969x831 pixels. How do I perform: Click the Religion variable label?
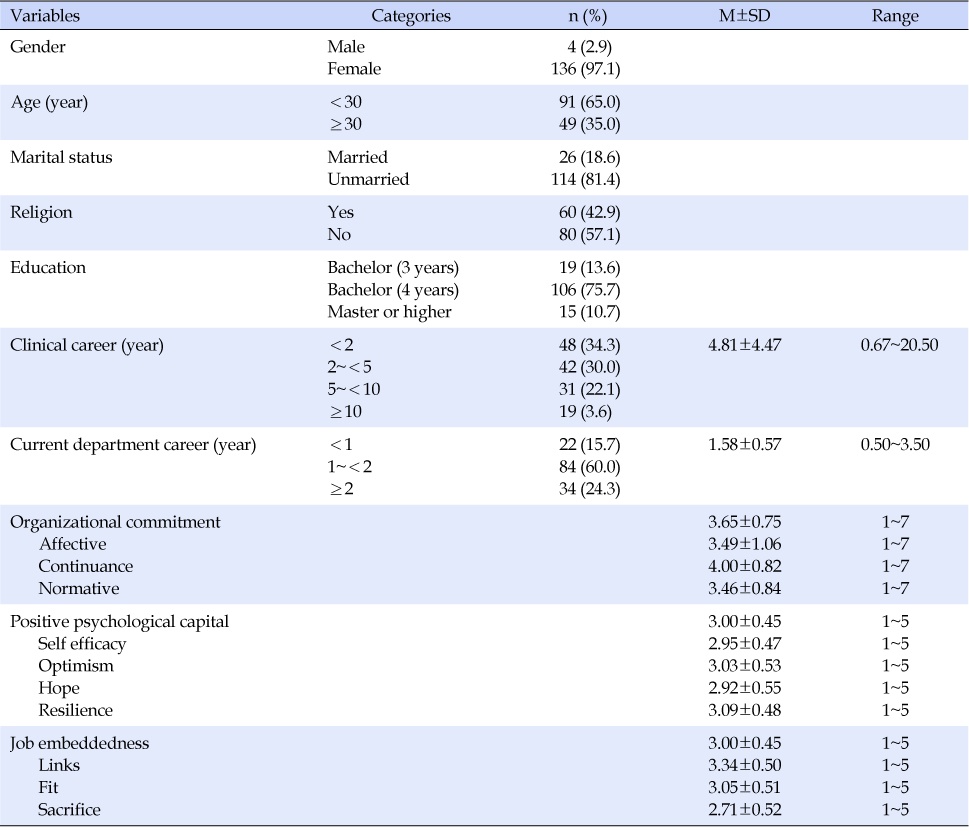41,212
